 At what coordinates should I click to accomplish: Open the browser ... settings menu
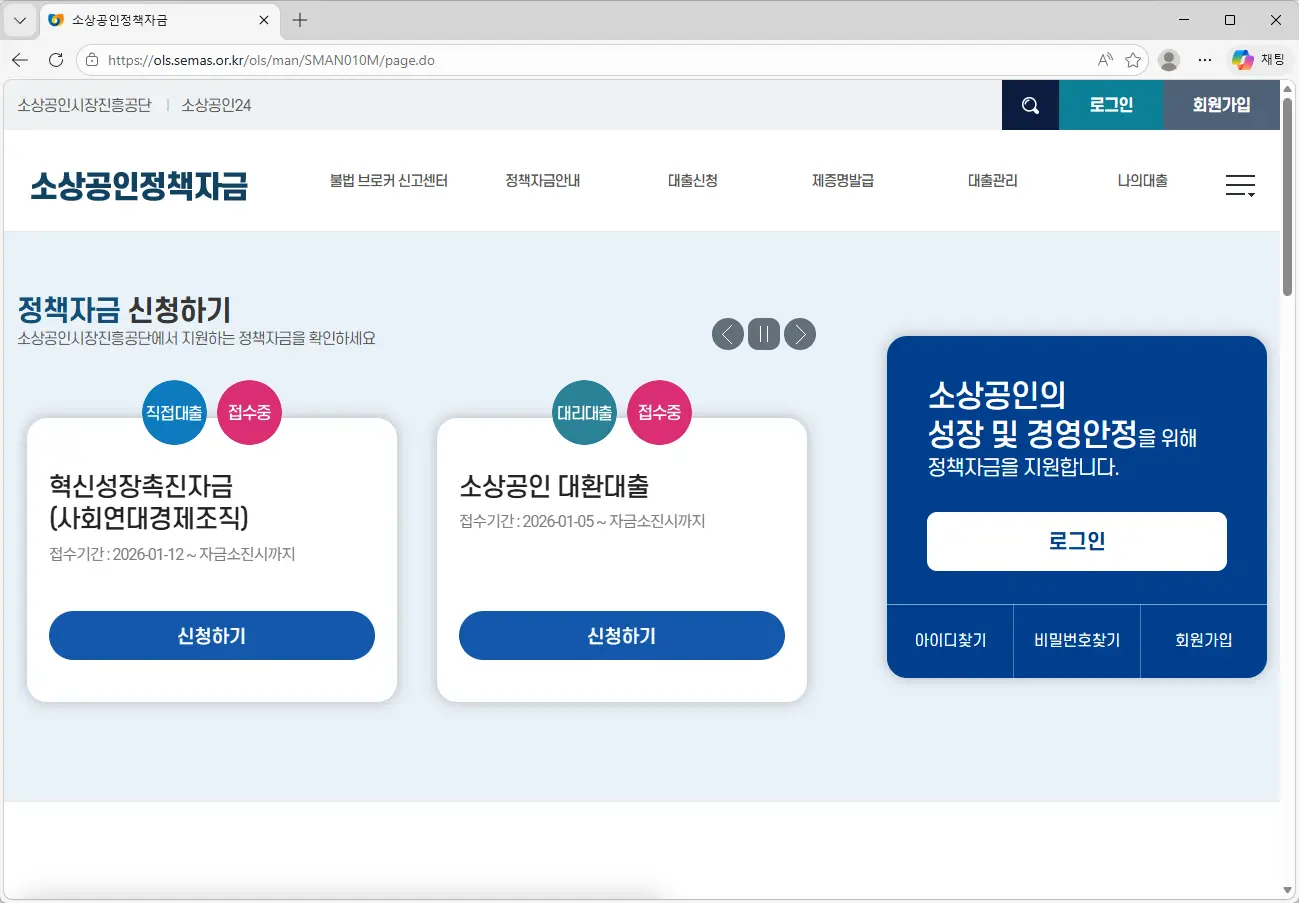pos(1204,59)
